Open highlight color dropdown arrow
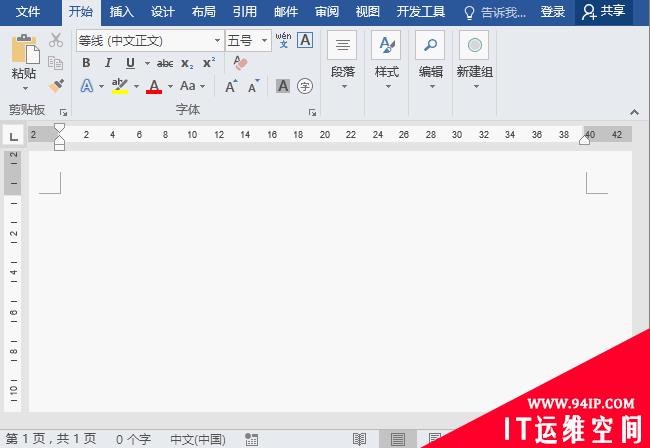The width and height of the screenshot is (650, 448). (136, 87)
